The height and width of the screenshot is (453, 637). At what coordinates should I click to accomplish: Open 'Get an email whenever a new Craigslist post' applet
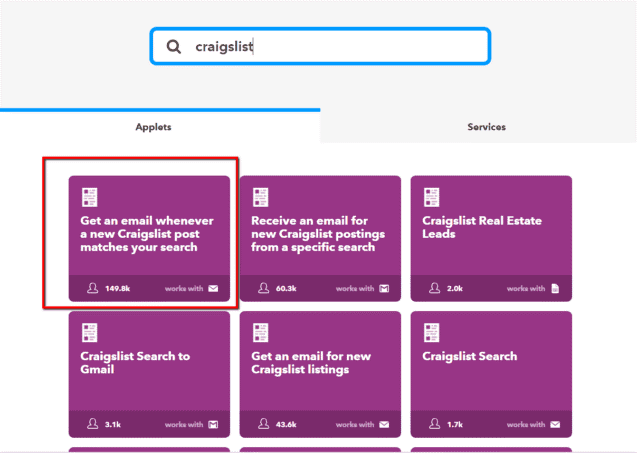pos(149,238)
